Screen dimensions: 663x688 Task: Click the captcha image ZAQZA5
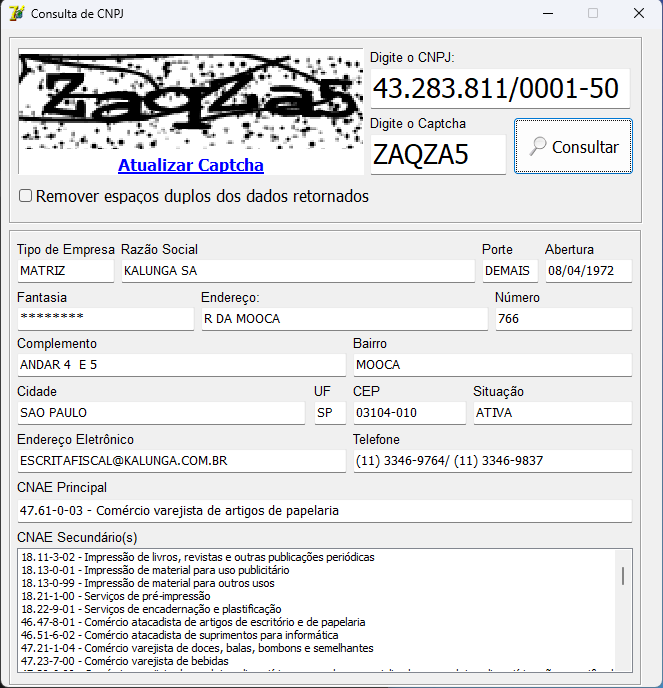click(x=191, y=100)
